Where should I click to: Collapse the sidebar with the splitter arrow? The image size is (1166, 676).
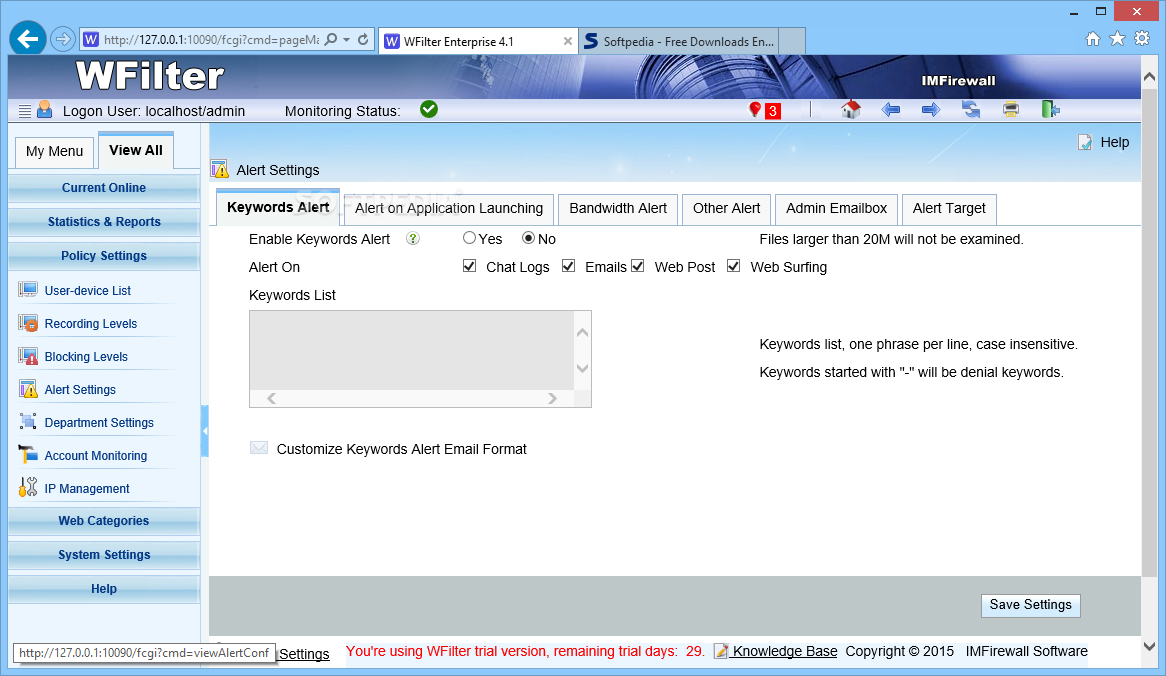pos(204,431)
